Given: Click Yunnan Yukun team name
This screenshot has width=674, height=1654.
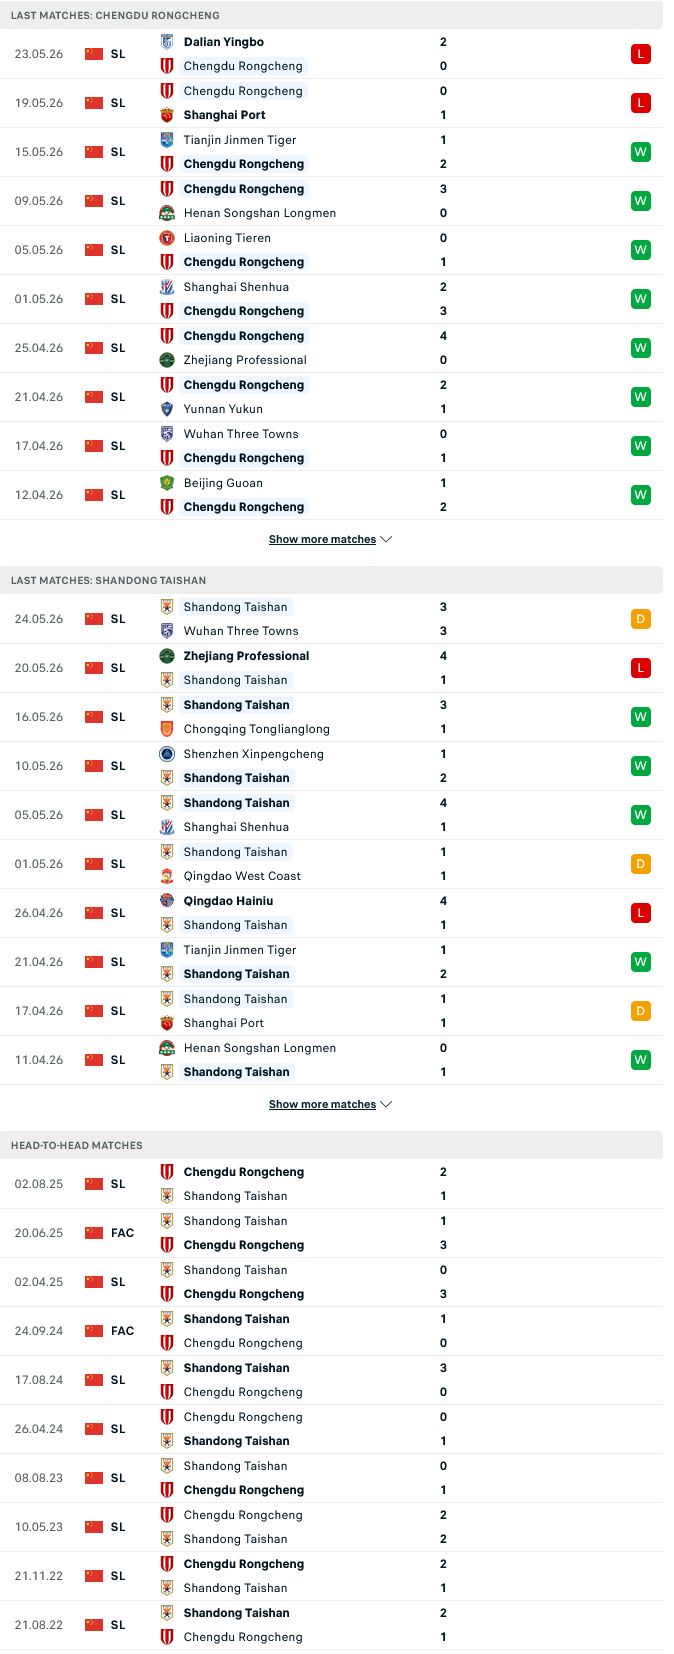Looking at the screenshot, I should click(x=224, y=409).
